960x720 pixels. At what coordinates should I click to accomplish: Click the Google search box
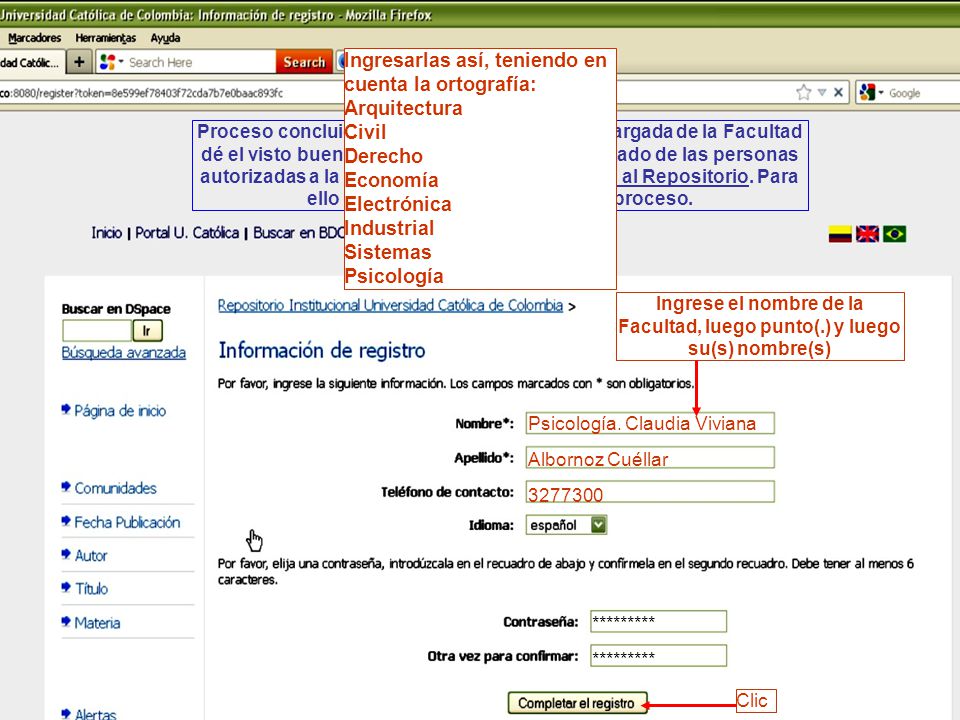point(923,93)
